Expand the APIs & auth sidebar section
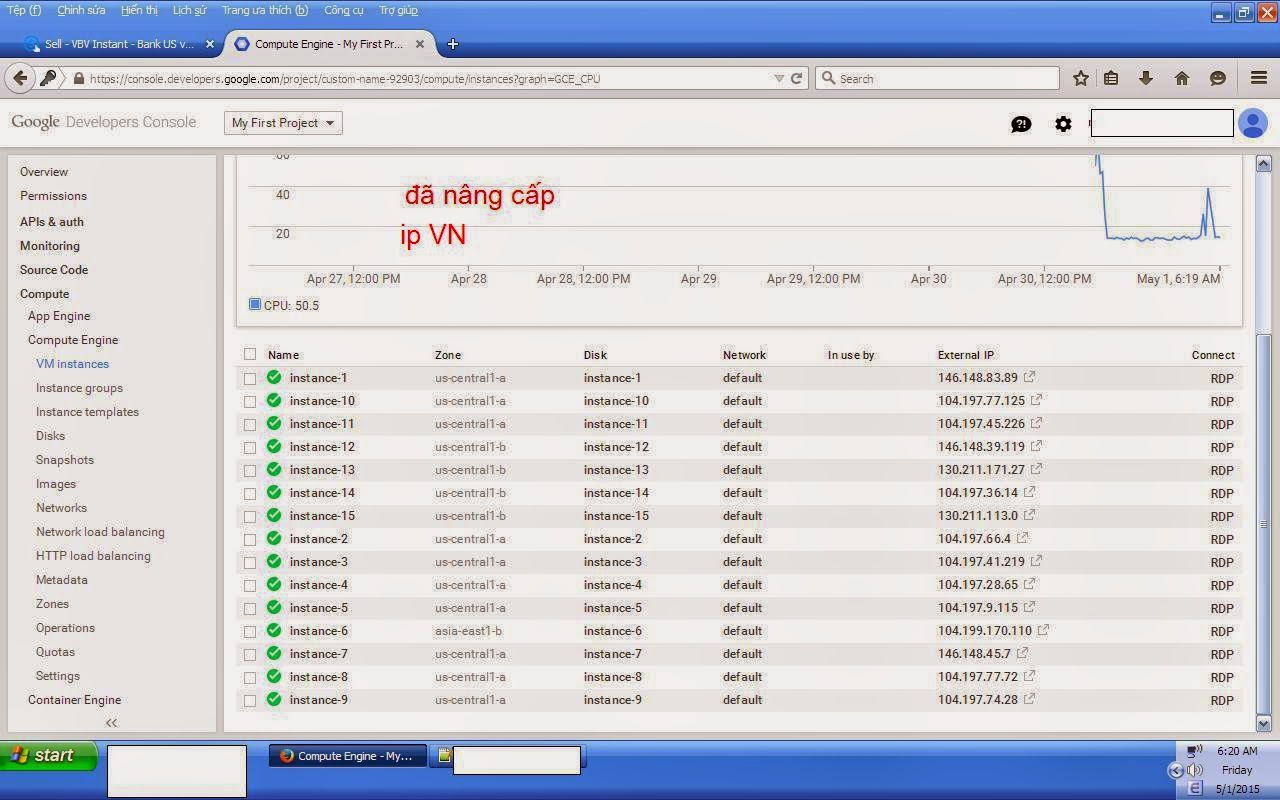 52,221
